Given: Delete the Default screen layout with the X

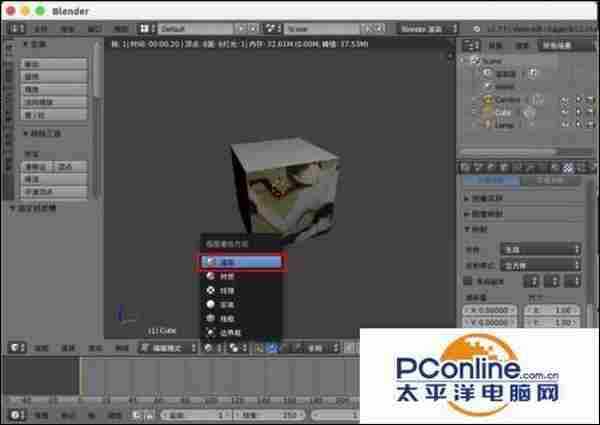Looking at the screenshot, I should 254,29.
